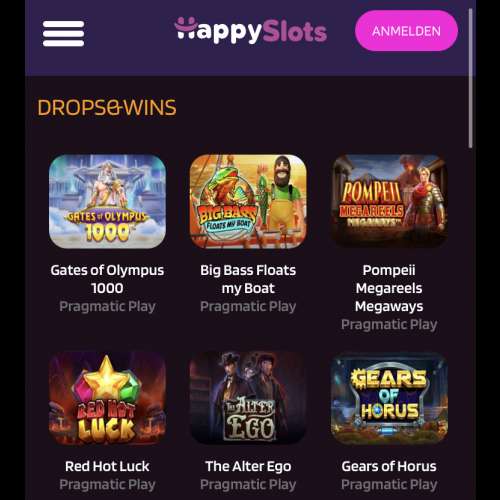
Task: Click Pragmatic Play under The Alter Ego
Action: (248, 484)
